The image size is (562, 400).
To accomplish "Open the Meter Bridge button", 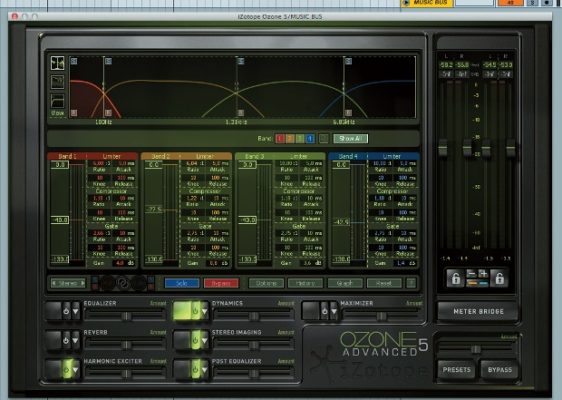I will pyautogui.click(x=478, y=311).
